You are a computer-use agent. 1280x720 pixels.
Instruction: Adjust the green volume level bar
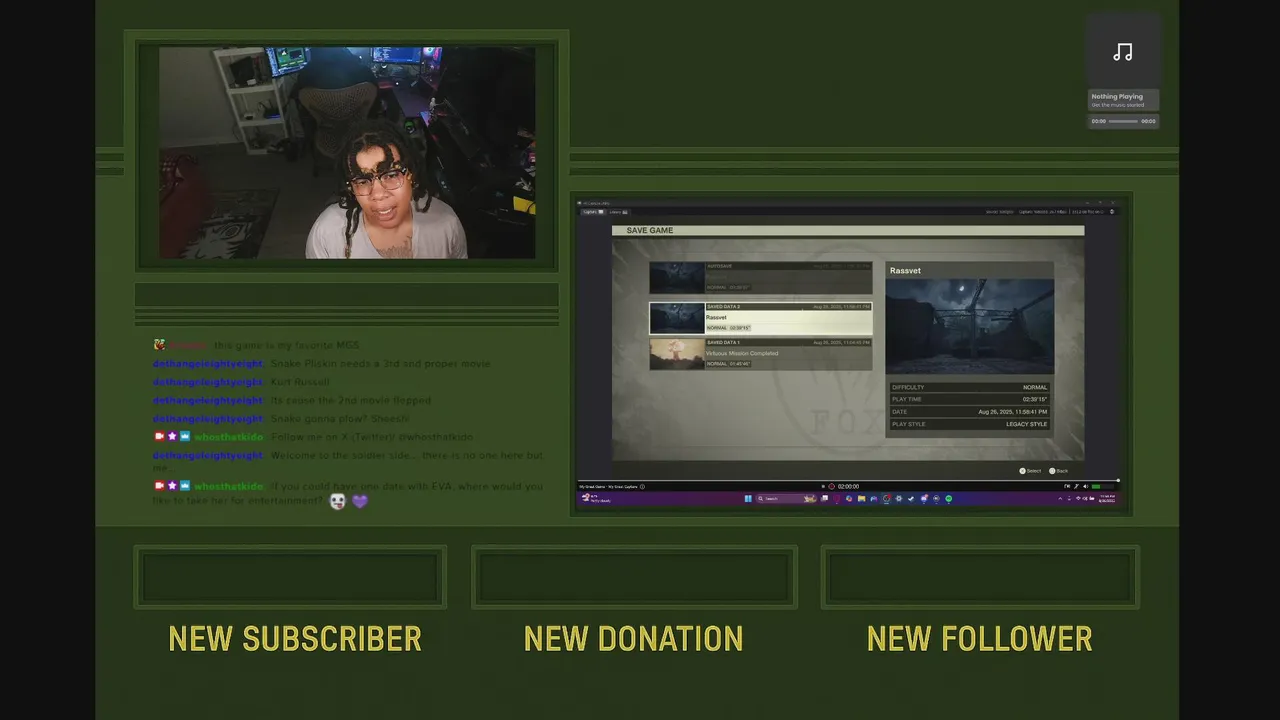(x=1103, y=486)
